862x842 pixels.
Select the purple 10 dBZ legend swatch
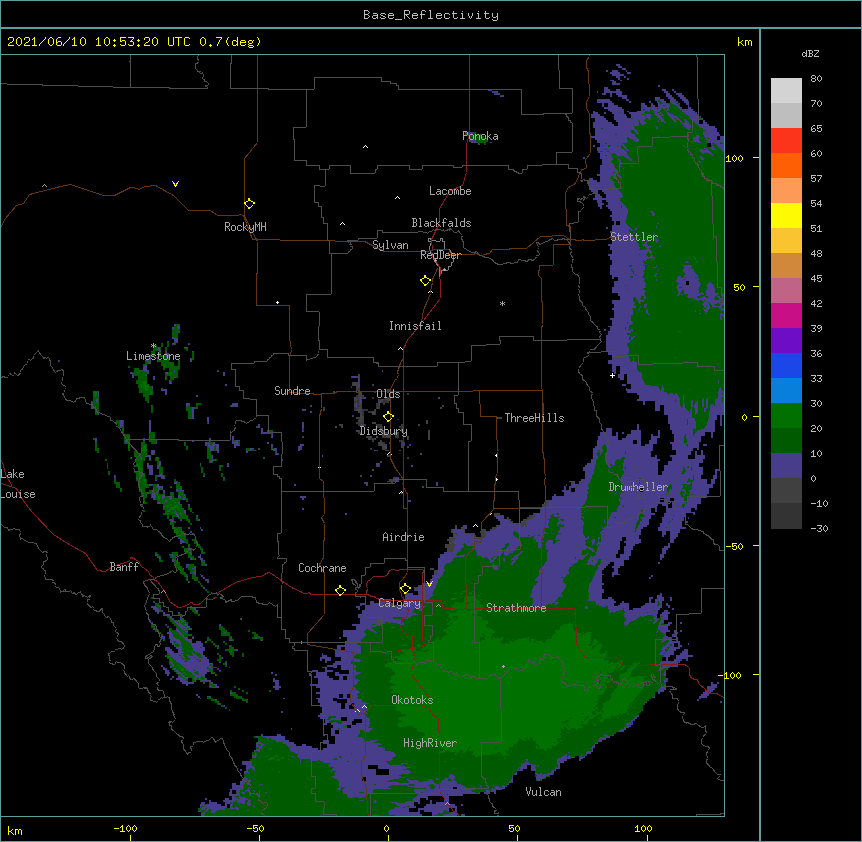[x=786, y=466]
